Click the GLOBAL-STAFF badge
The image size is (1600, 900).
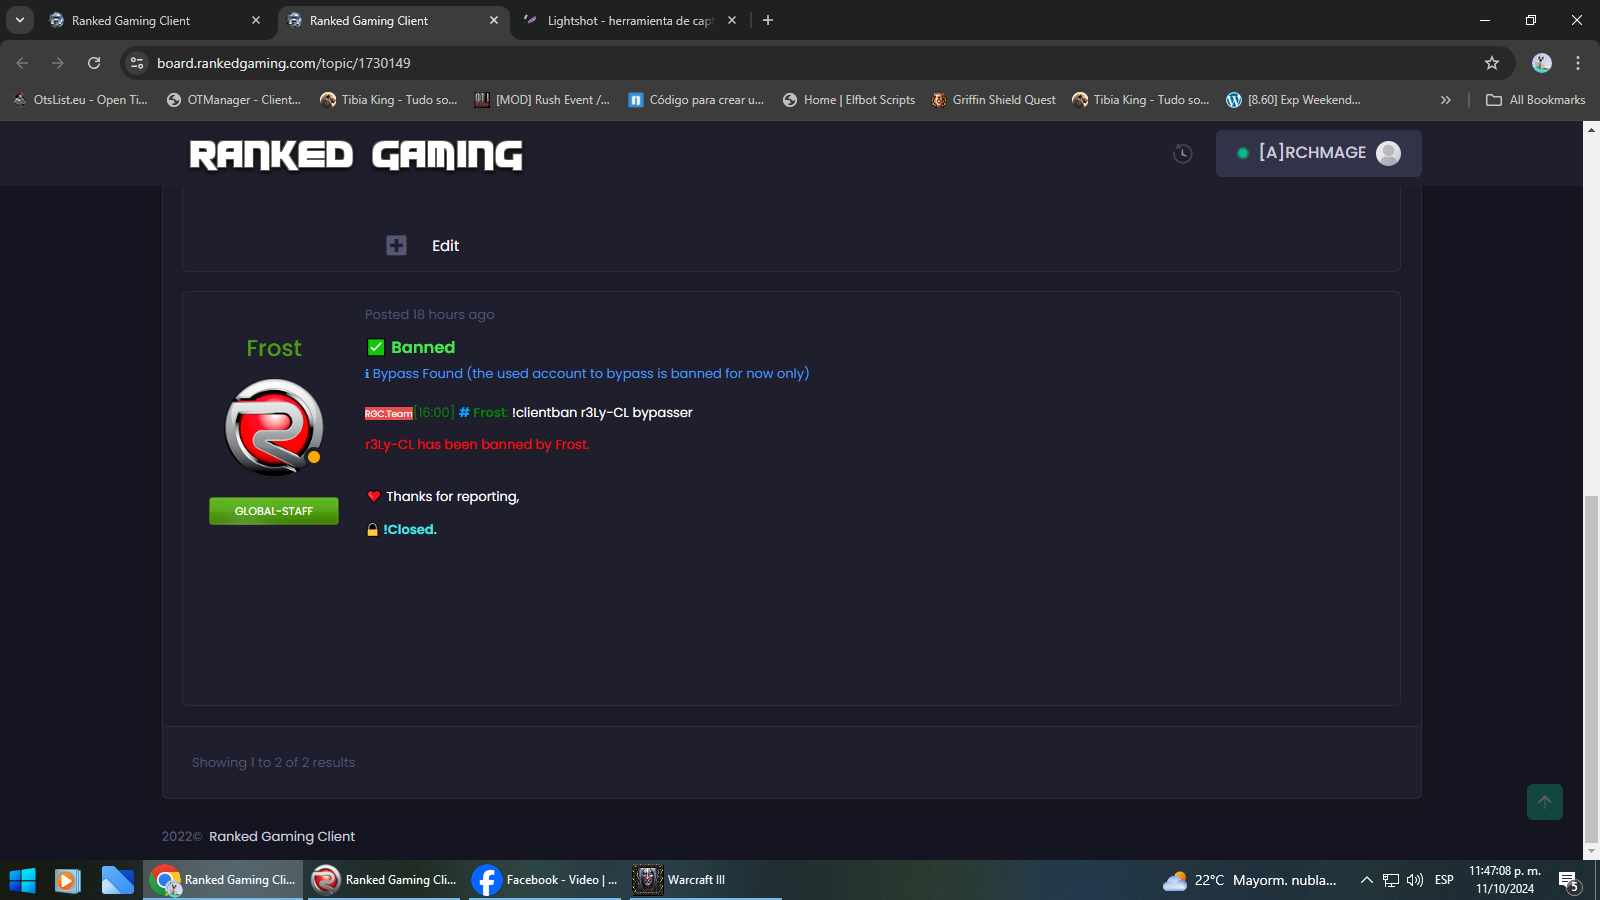(274, 511)
